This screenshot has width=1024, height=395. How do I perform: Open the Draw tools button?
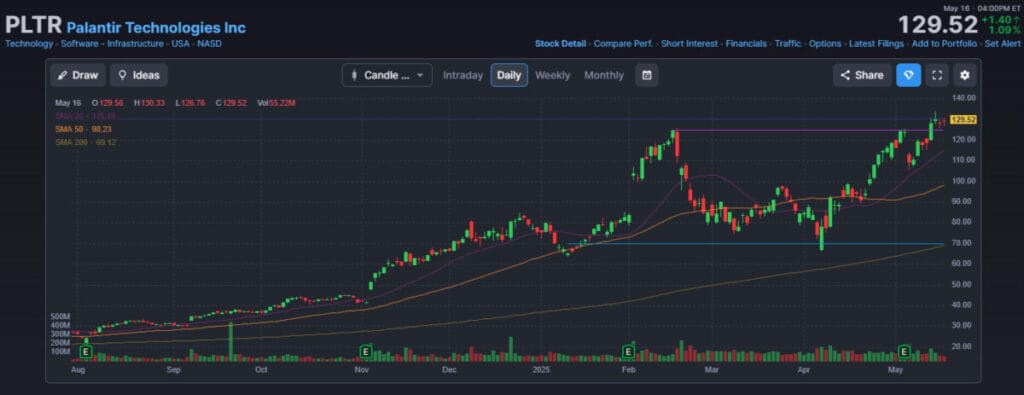(78, 75)
